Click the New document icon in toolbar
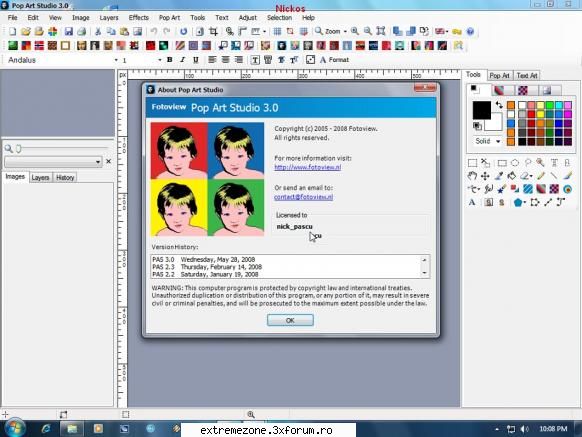Viewport: 582px width, 437px height. 12,32
